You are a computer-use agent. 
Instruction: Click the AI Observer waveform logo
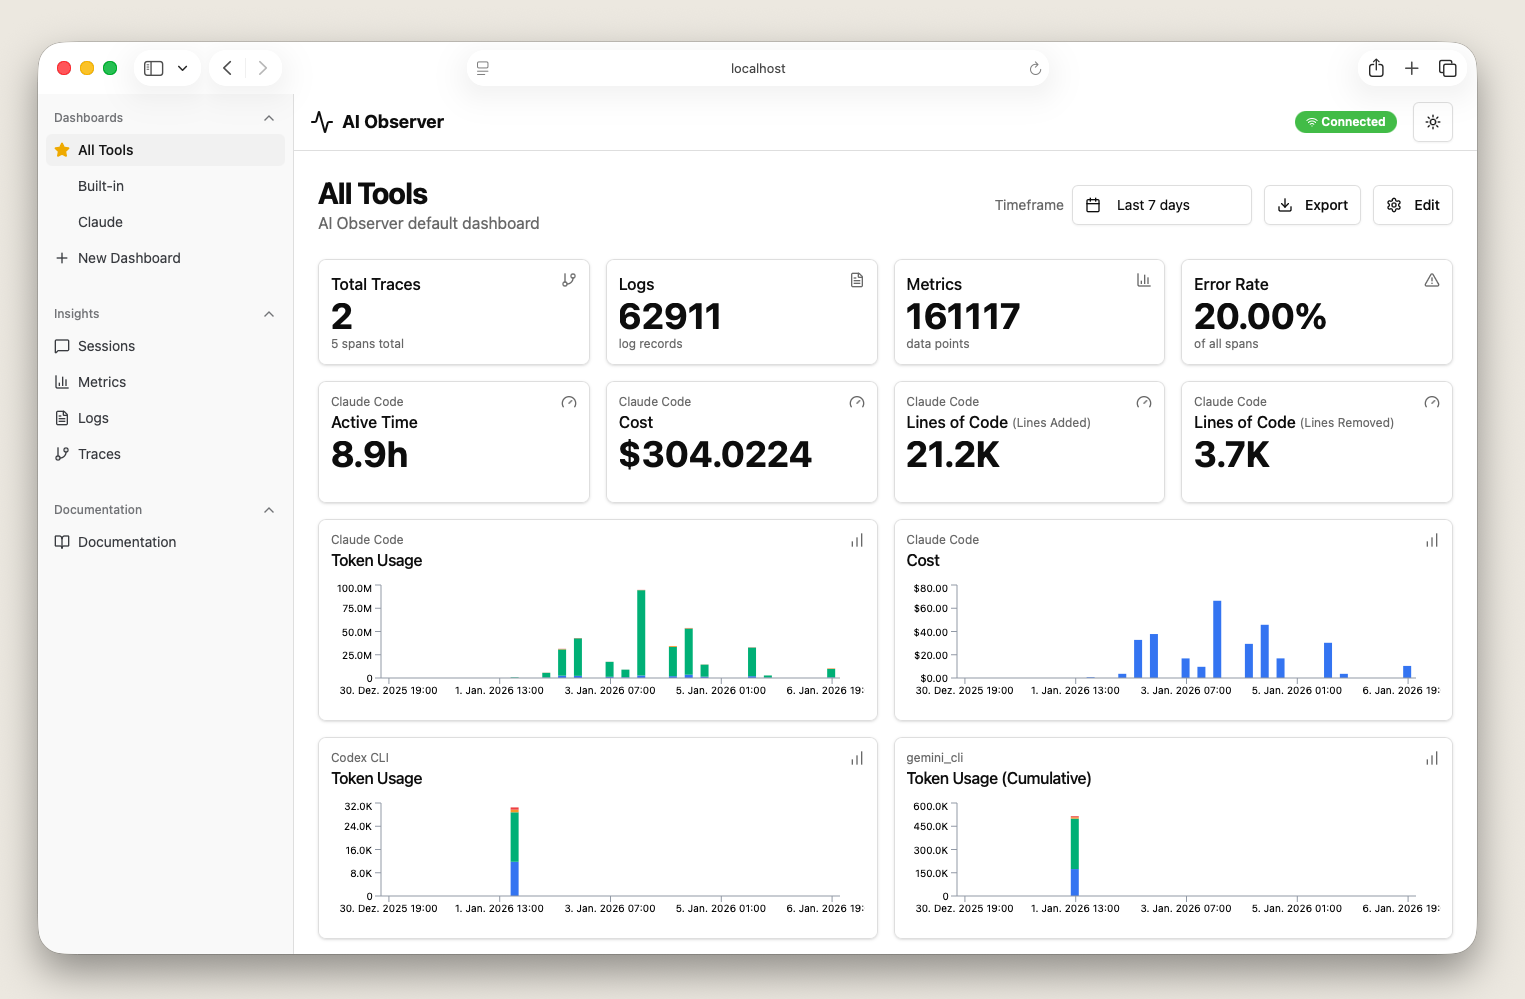click(x=321, y=121)
